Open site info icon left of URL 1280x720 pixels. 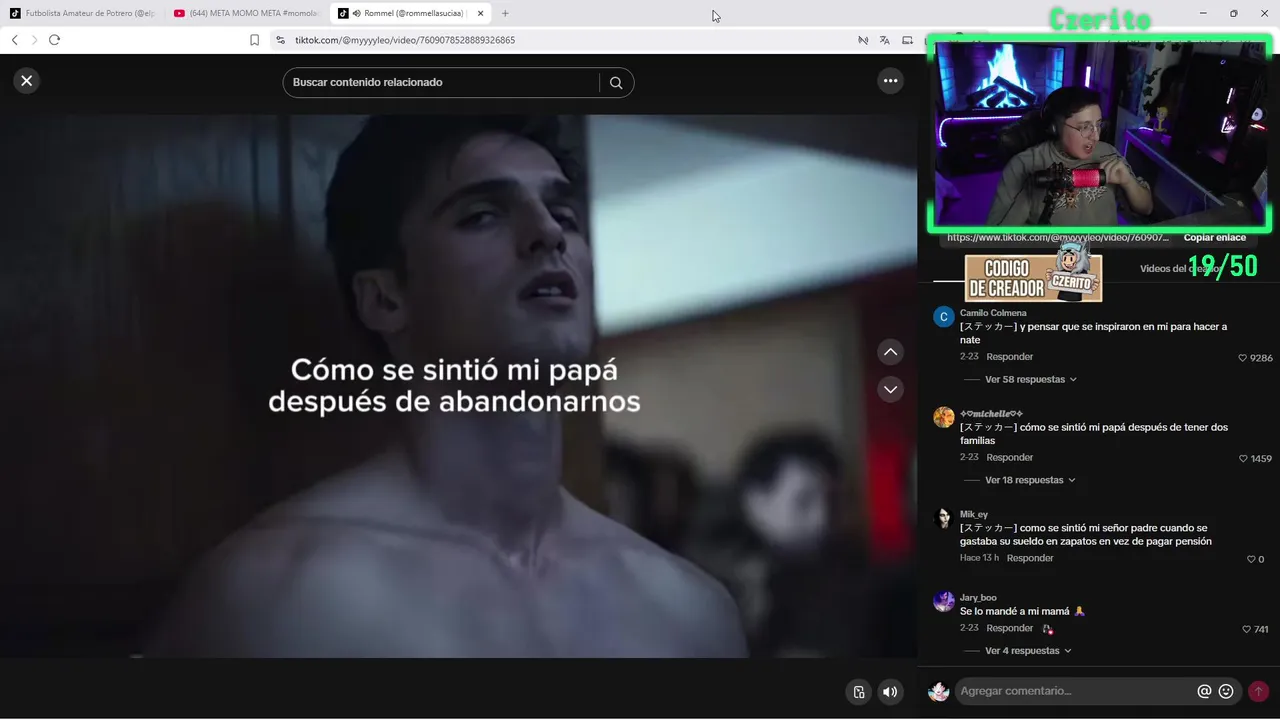click(x=280, y=40)
